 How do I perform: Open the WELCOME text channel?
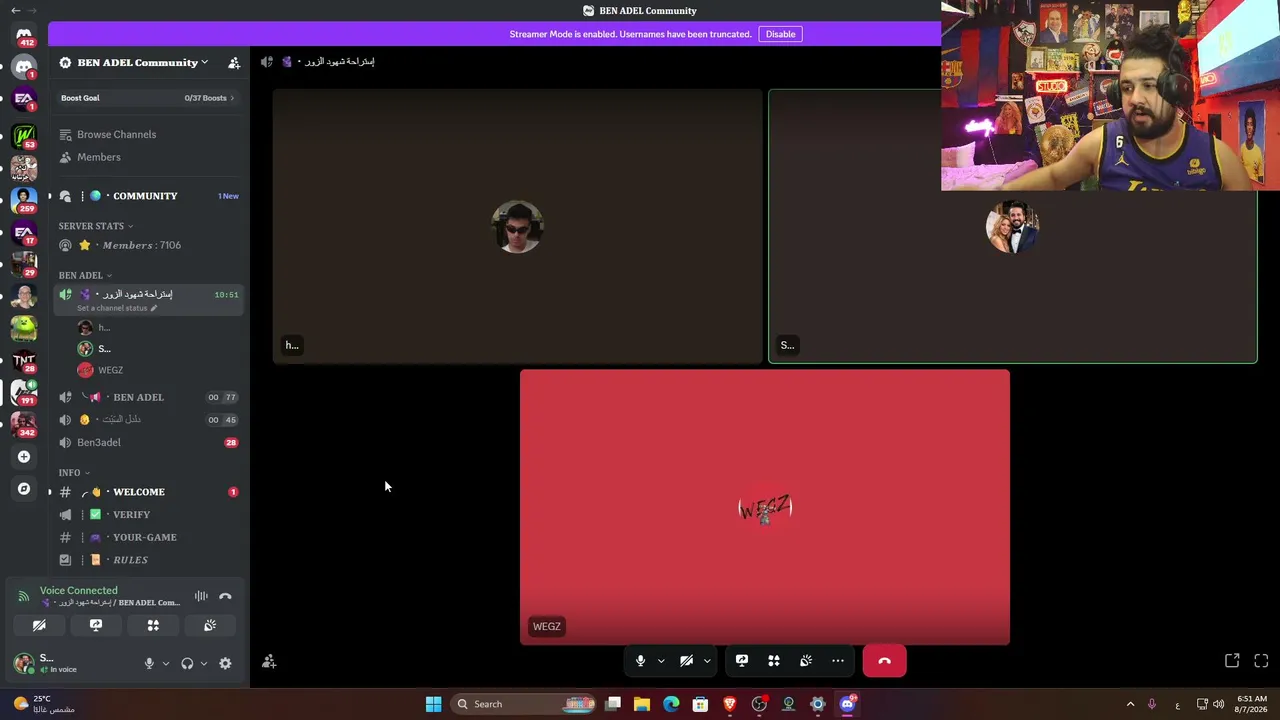[148, 492]
